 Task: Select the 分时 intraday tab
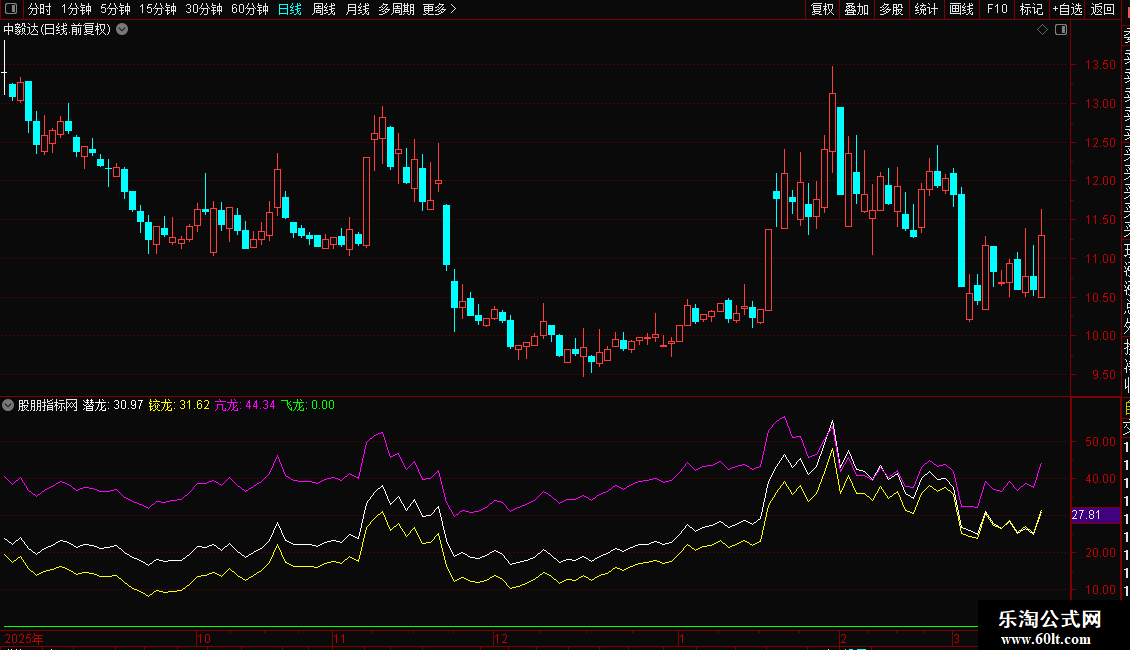point(40,9)
